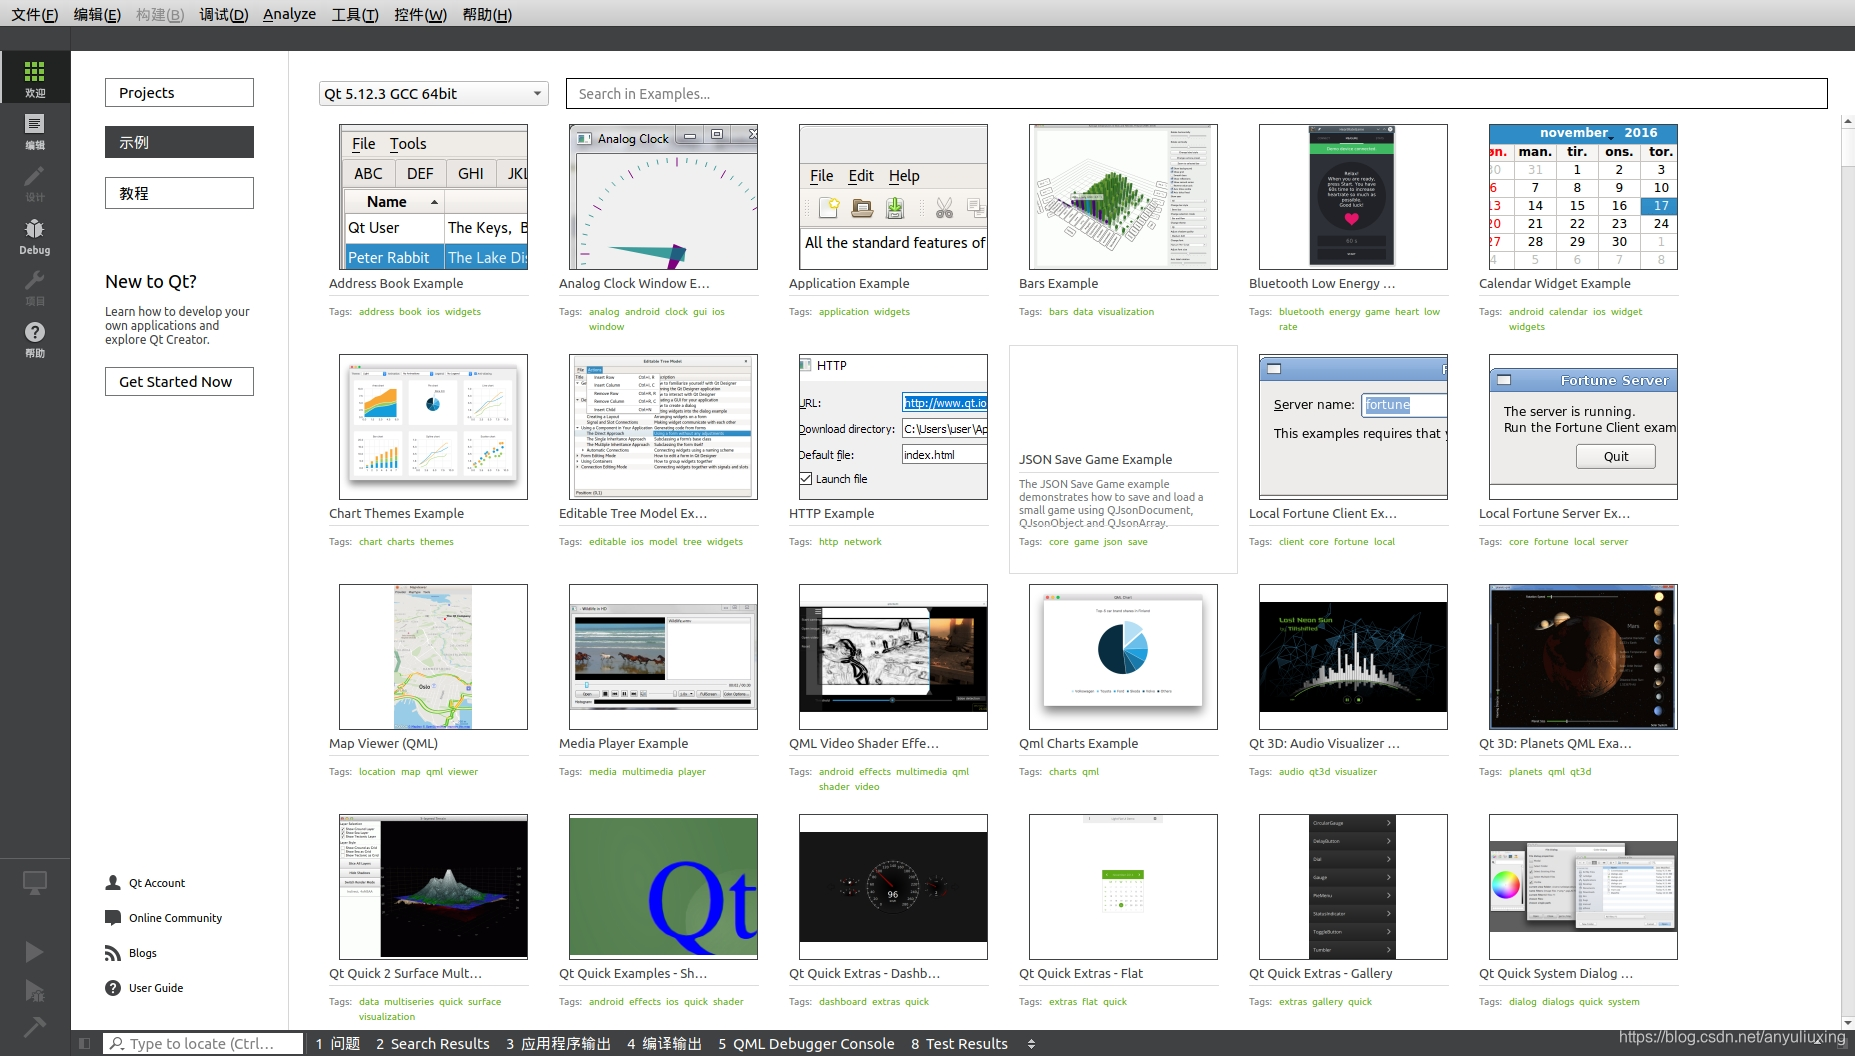Click the Build hammer icon

34,1027
